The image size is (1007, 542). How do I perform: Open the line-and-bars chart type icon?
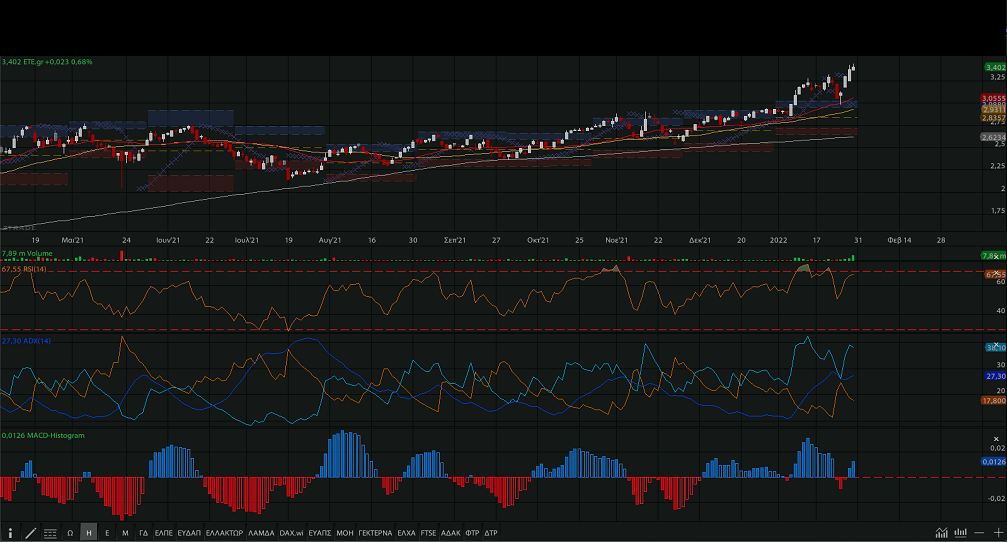(941, 533)
